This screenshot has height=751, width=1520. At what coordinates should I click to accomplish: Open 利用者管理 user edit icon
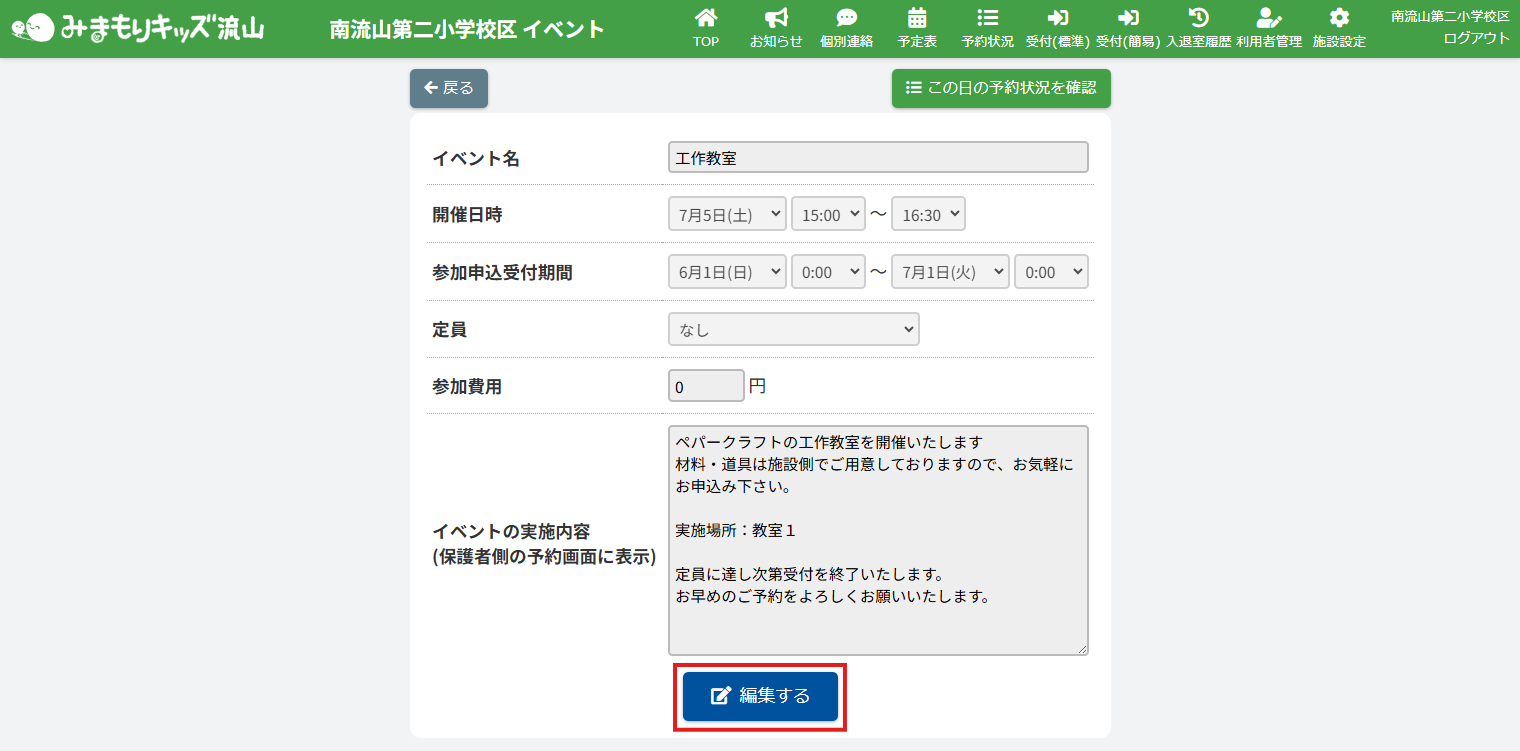pos(1268,18)
